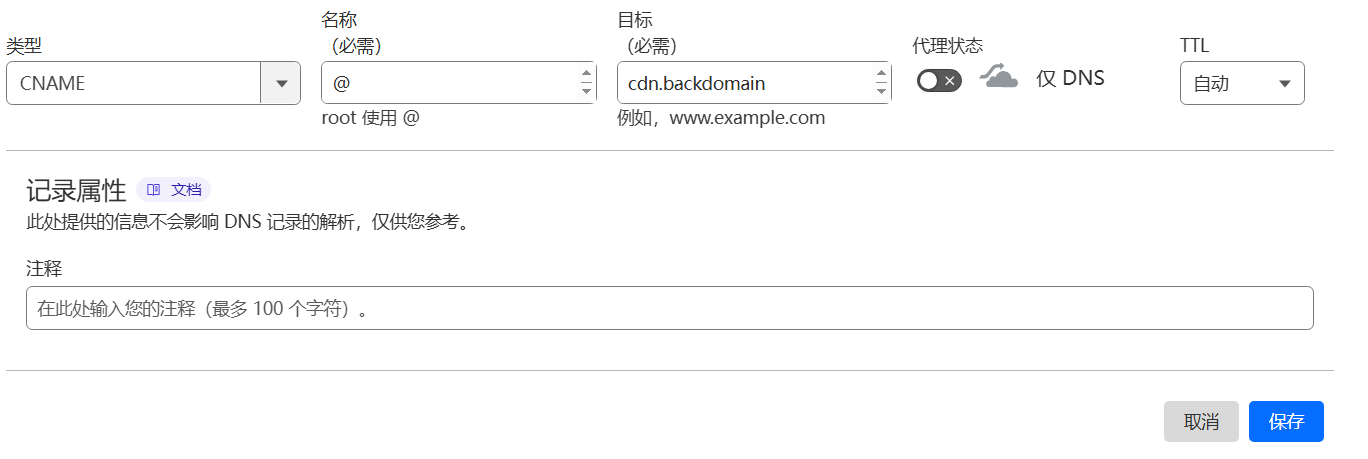
Task: Toggle the 代理状态 proxy switch on
Action: tap(939, 81)
